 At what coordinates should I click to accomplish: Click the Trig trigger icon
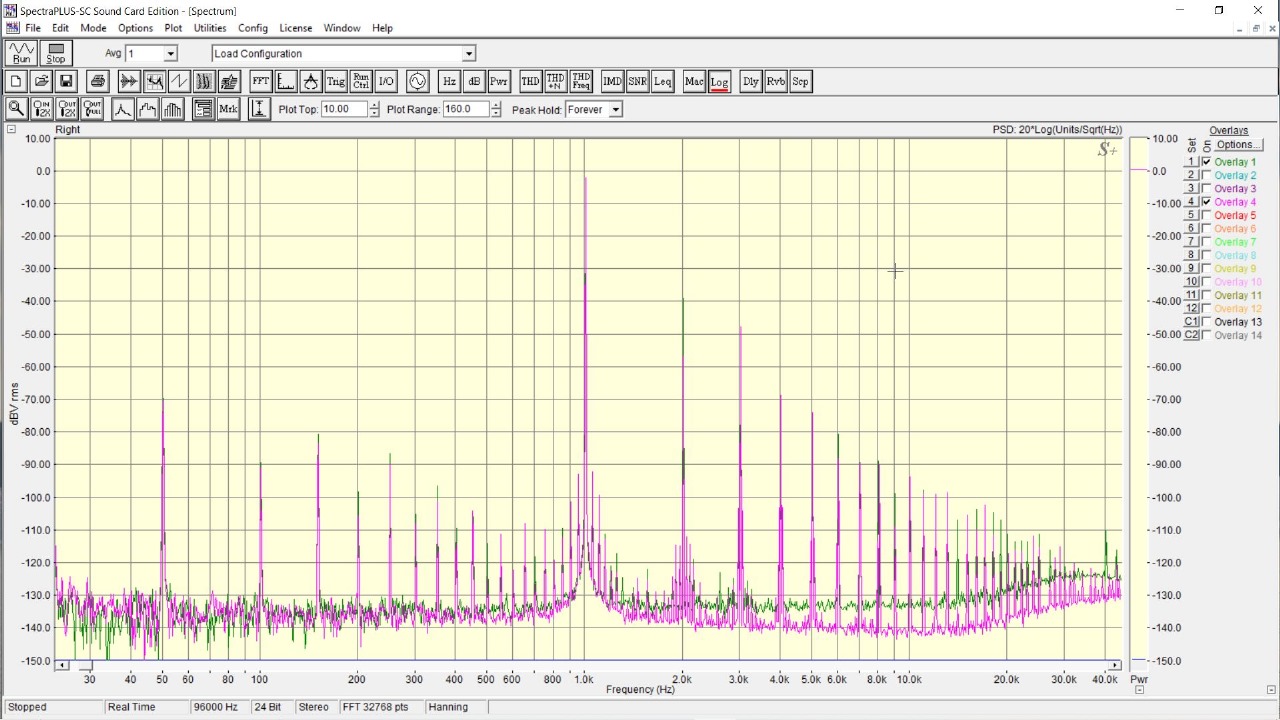(x=335, y=82)
